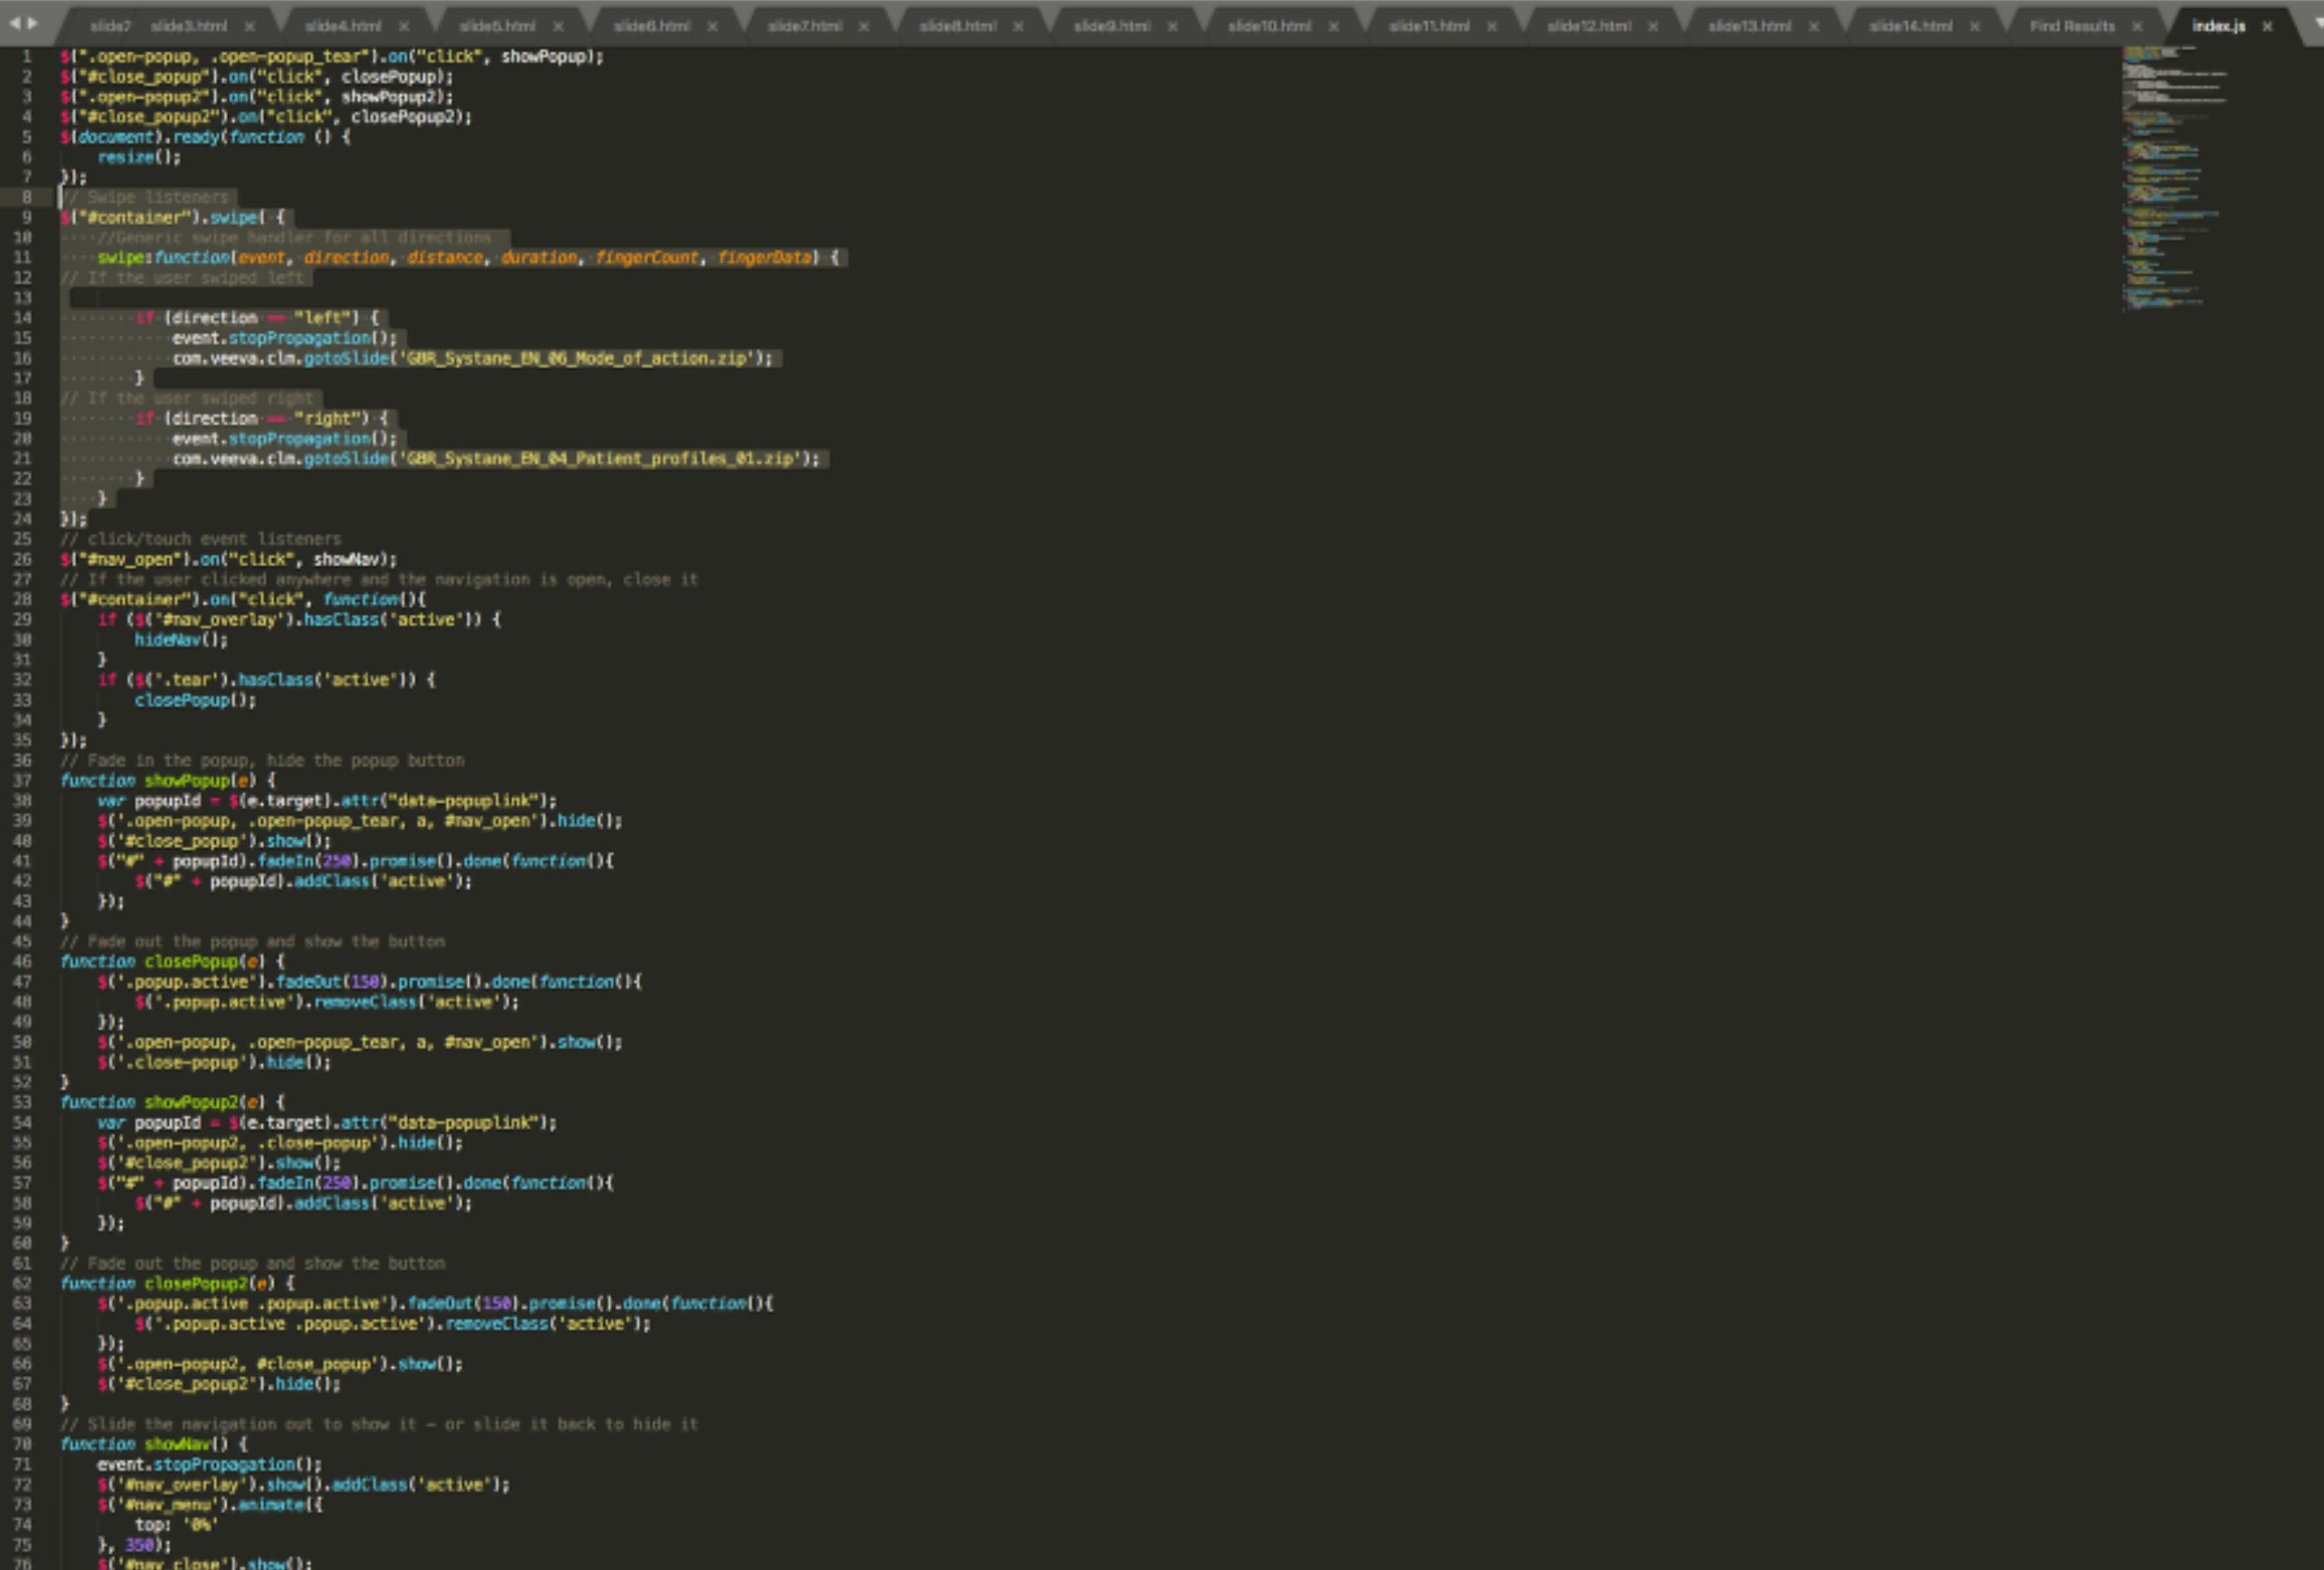This screenshot has height=1570, width=2324.
Task: Place cursor on "// Swipe listeners" comment
Action: [144, 197]
